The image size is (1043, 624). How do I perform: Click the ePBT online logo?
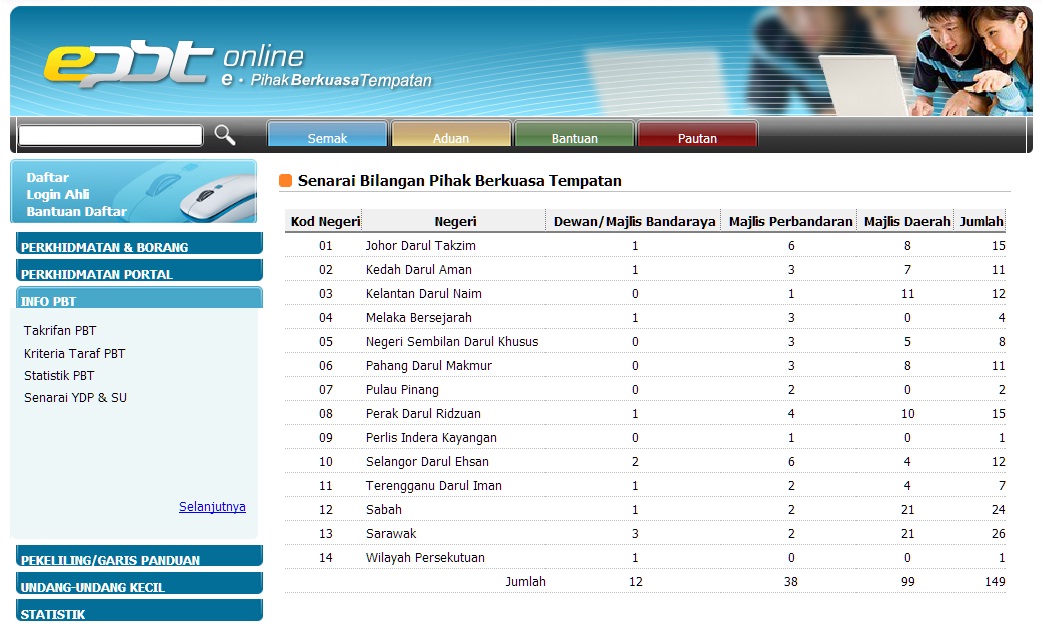click(130, 64)
